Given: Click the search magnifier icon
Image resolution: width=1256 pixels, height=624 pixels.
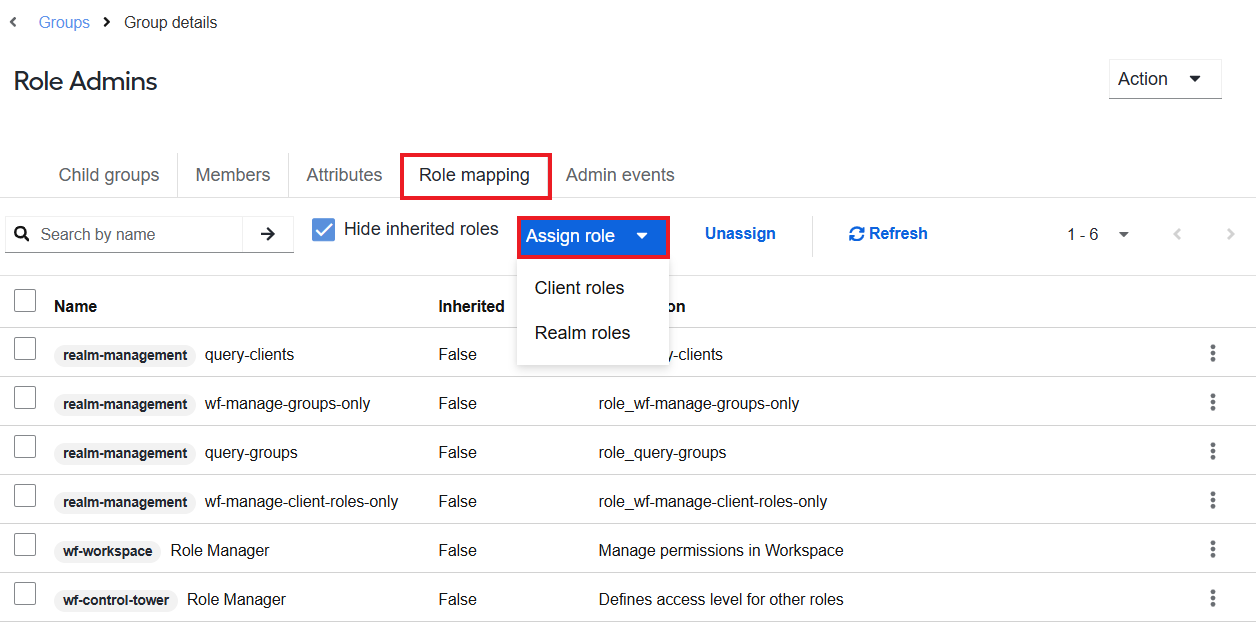Looking at the screenshot, I should 22,234.
